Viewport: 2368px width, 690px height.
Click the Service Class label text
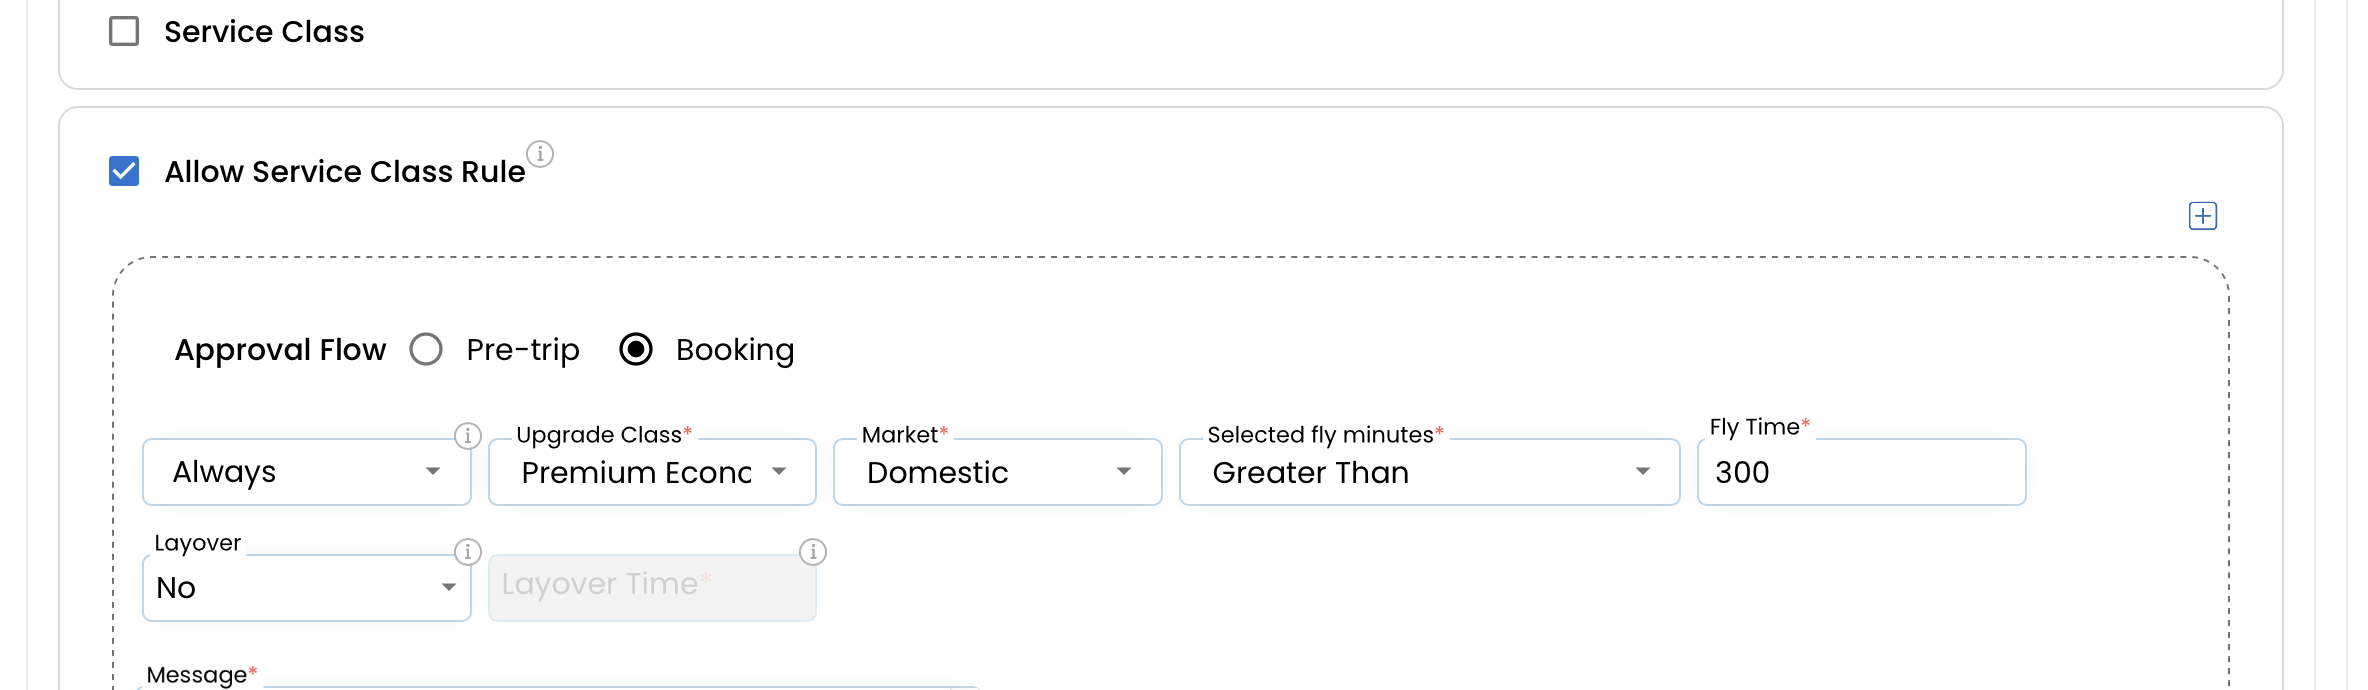tap(264, 32)
